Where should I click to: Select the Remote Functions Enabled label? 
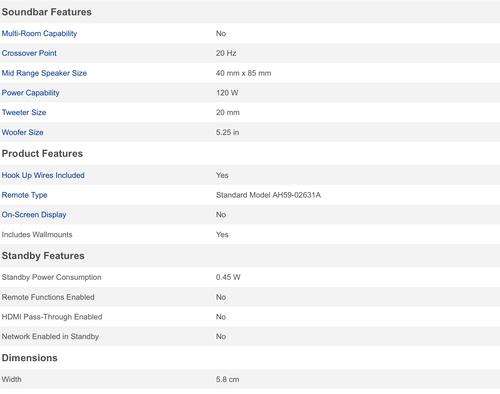[x=48, y=297]
